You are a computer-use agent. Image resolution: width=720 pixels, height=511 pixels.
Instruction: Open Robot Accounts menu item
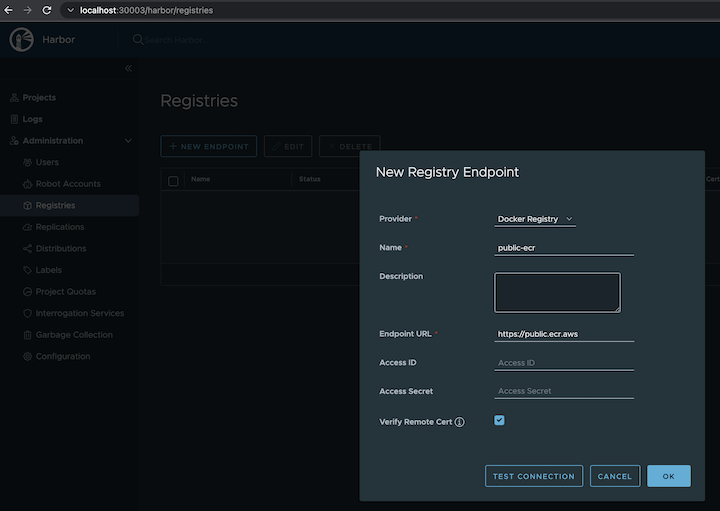67,184
